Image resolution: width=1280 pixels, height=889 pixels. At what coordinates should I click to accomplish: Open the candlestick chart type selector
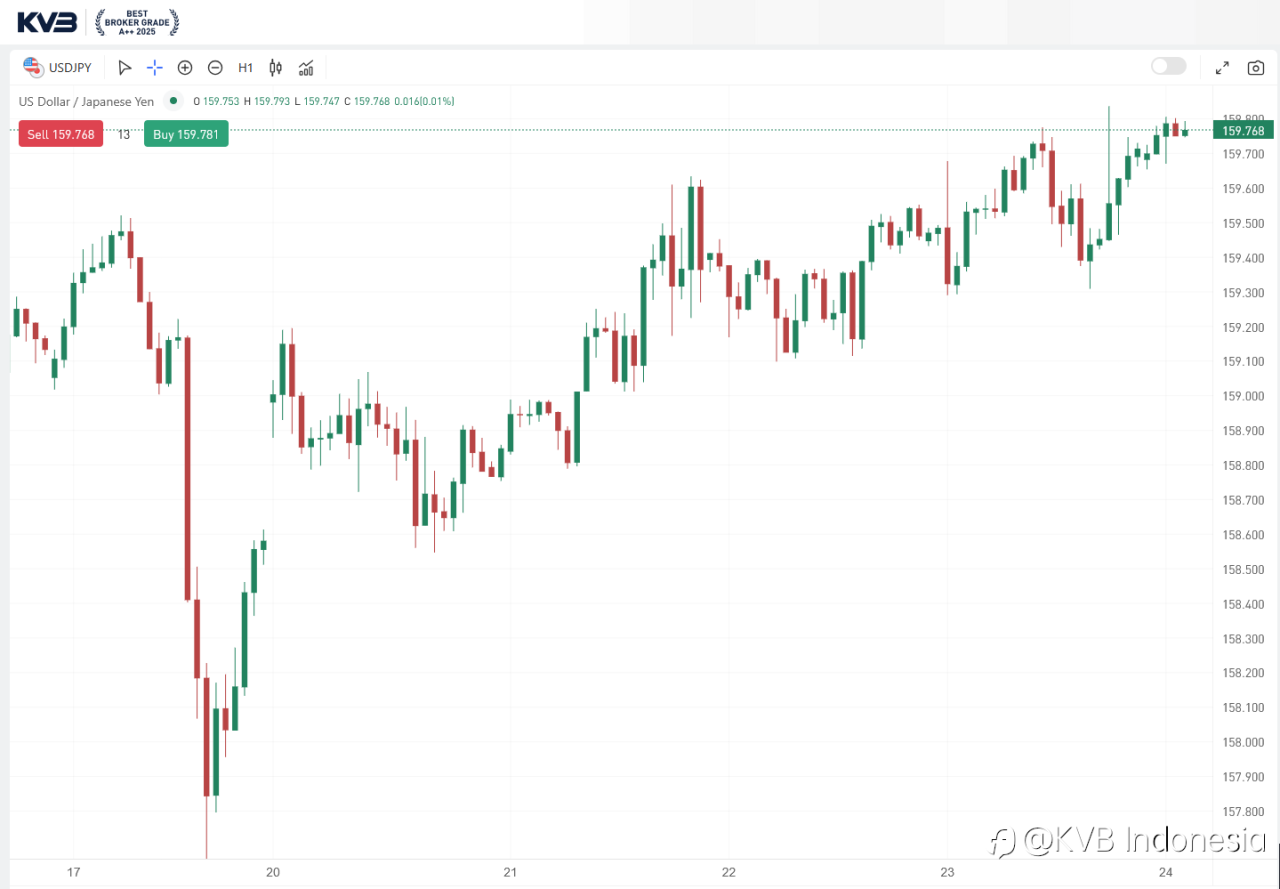pyautogui.click(x=276, y=68)
